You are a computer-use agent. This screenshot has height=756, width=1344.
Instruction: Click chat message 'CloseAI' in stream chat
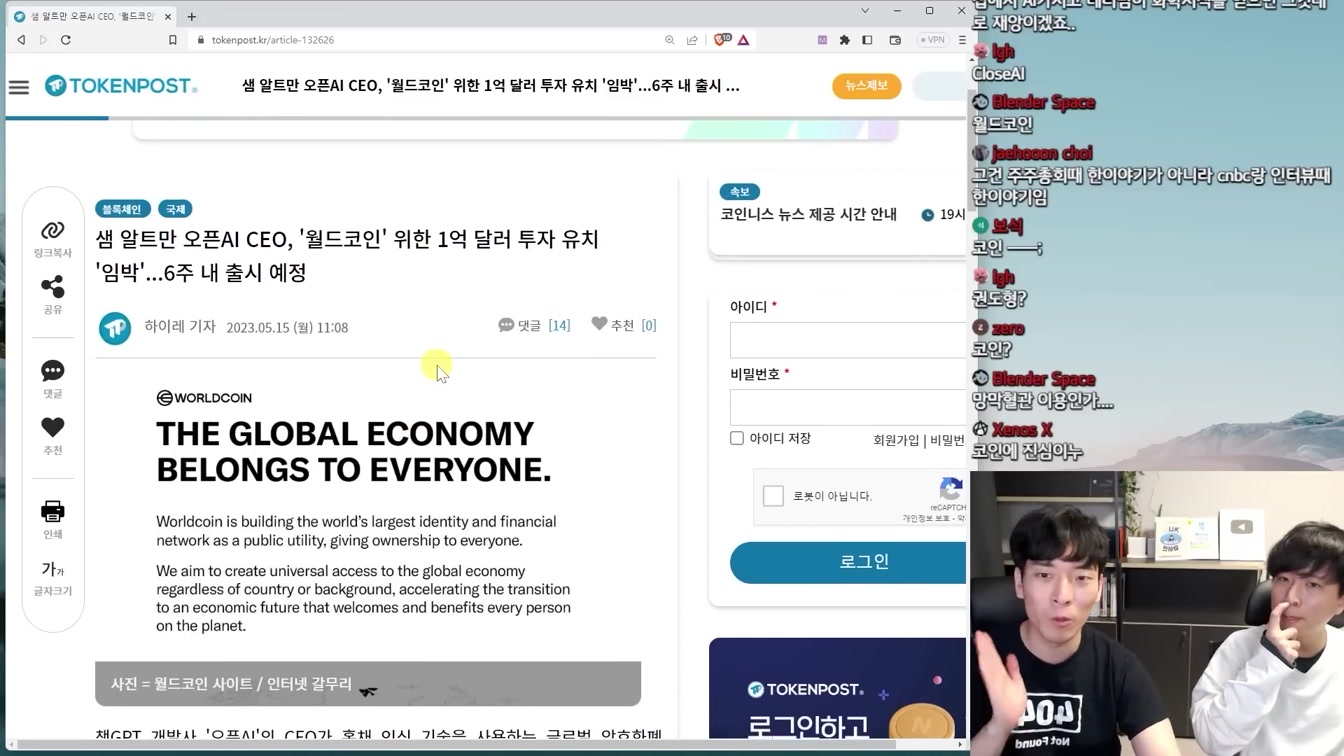coord(998,74)
